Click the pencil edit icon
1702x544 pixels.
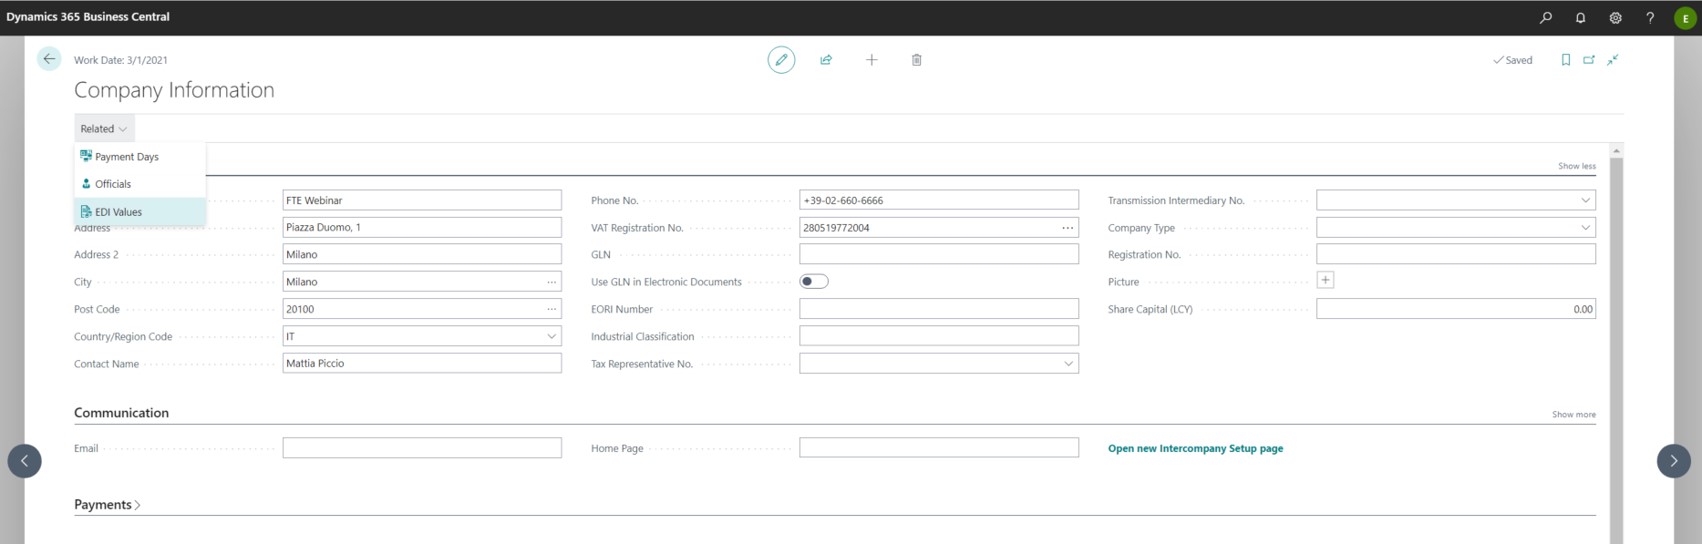(781, 60)
